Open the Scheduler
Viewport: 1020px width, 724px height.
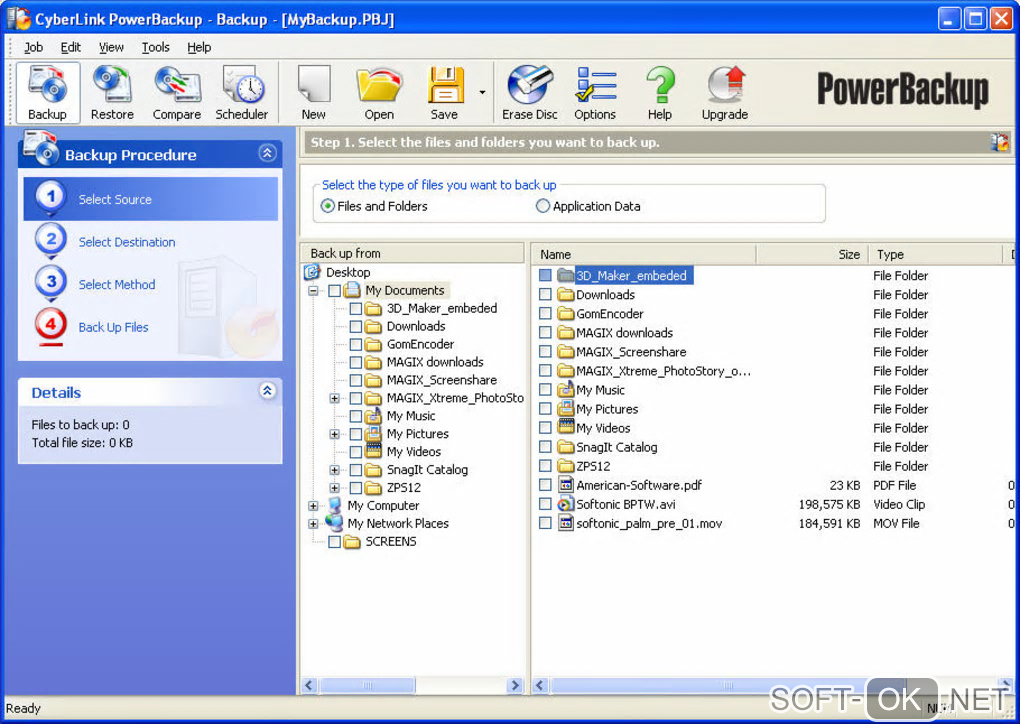(x=241, y=93)
